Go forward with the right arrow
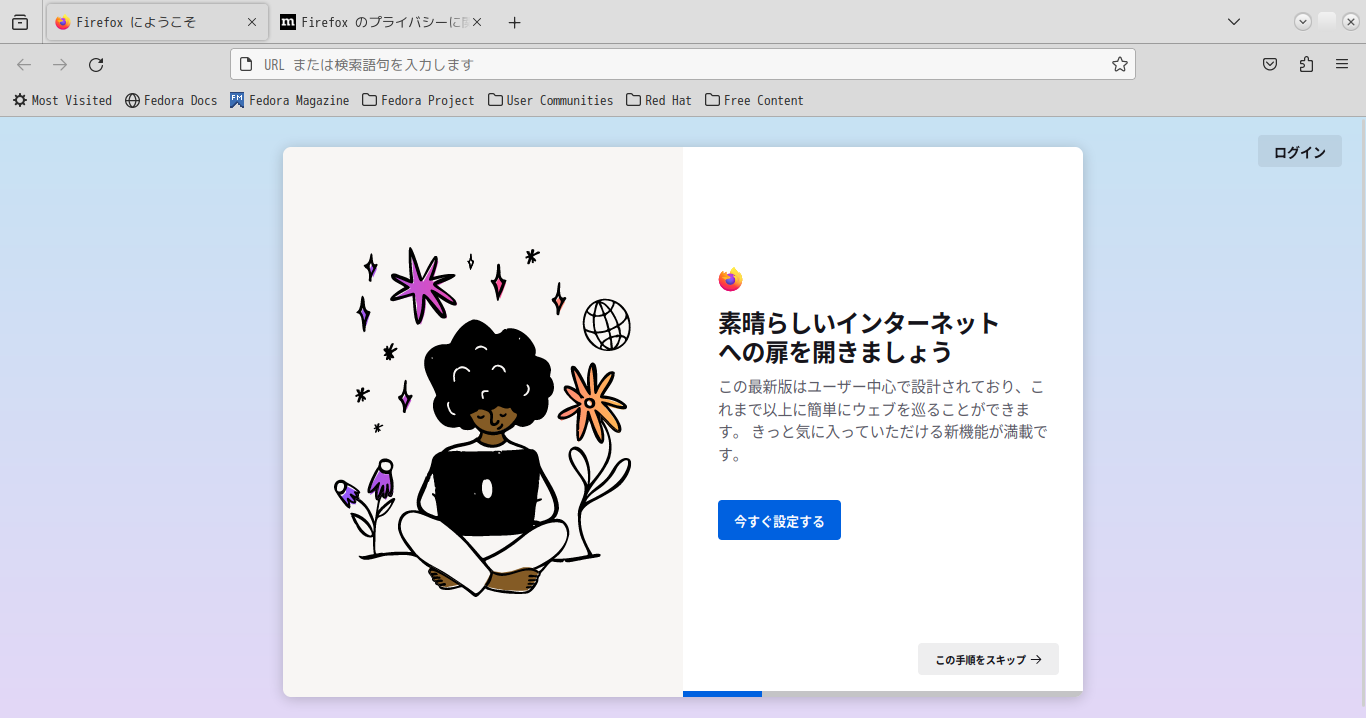The image size is (1366, 718). pyautogui.click(x=60, y=64)
